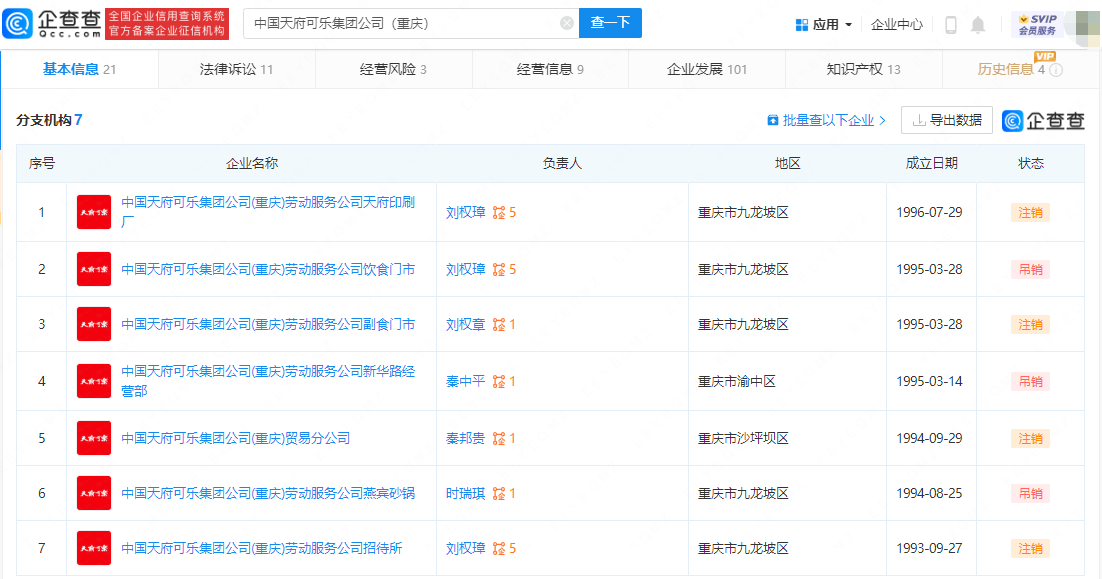Open 燕宾砂锅 branch company link
This screenshot has width=1102, height=579.
[x=268, y=493]
